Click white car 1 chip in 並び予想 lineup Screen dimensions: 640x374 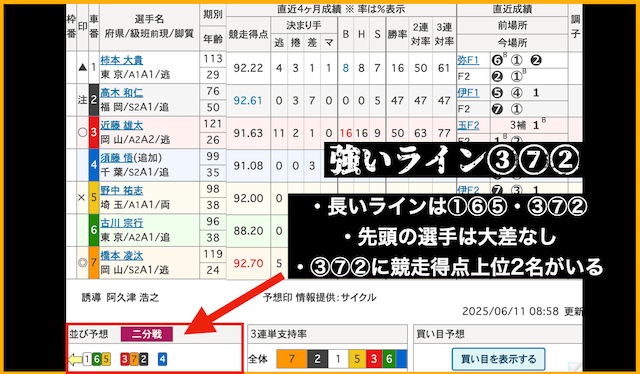(87, 359)
